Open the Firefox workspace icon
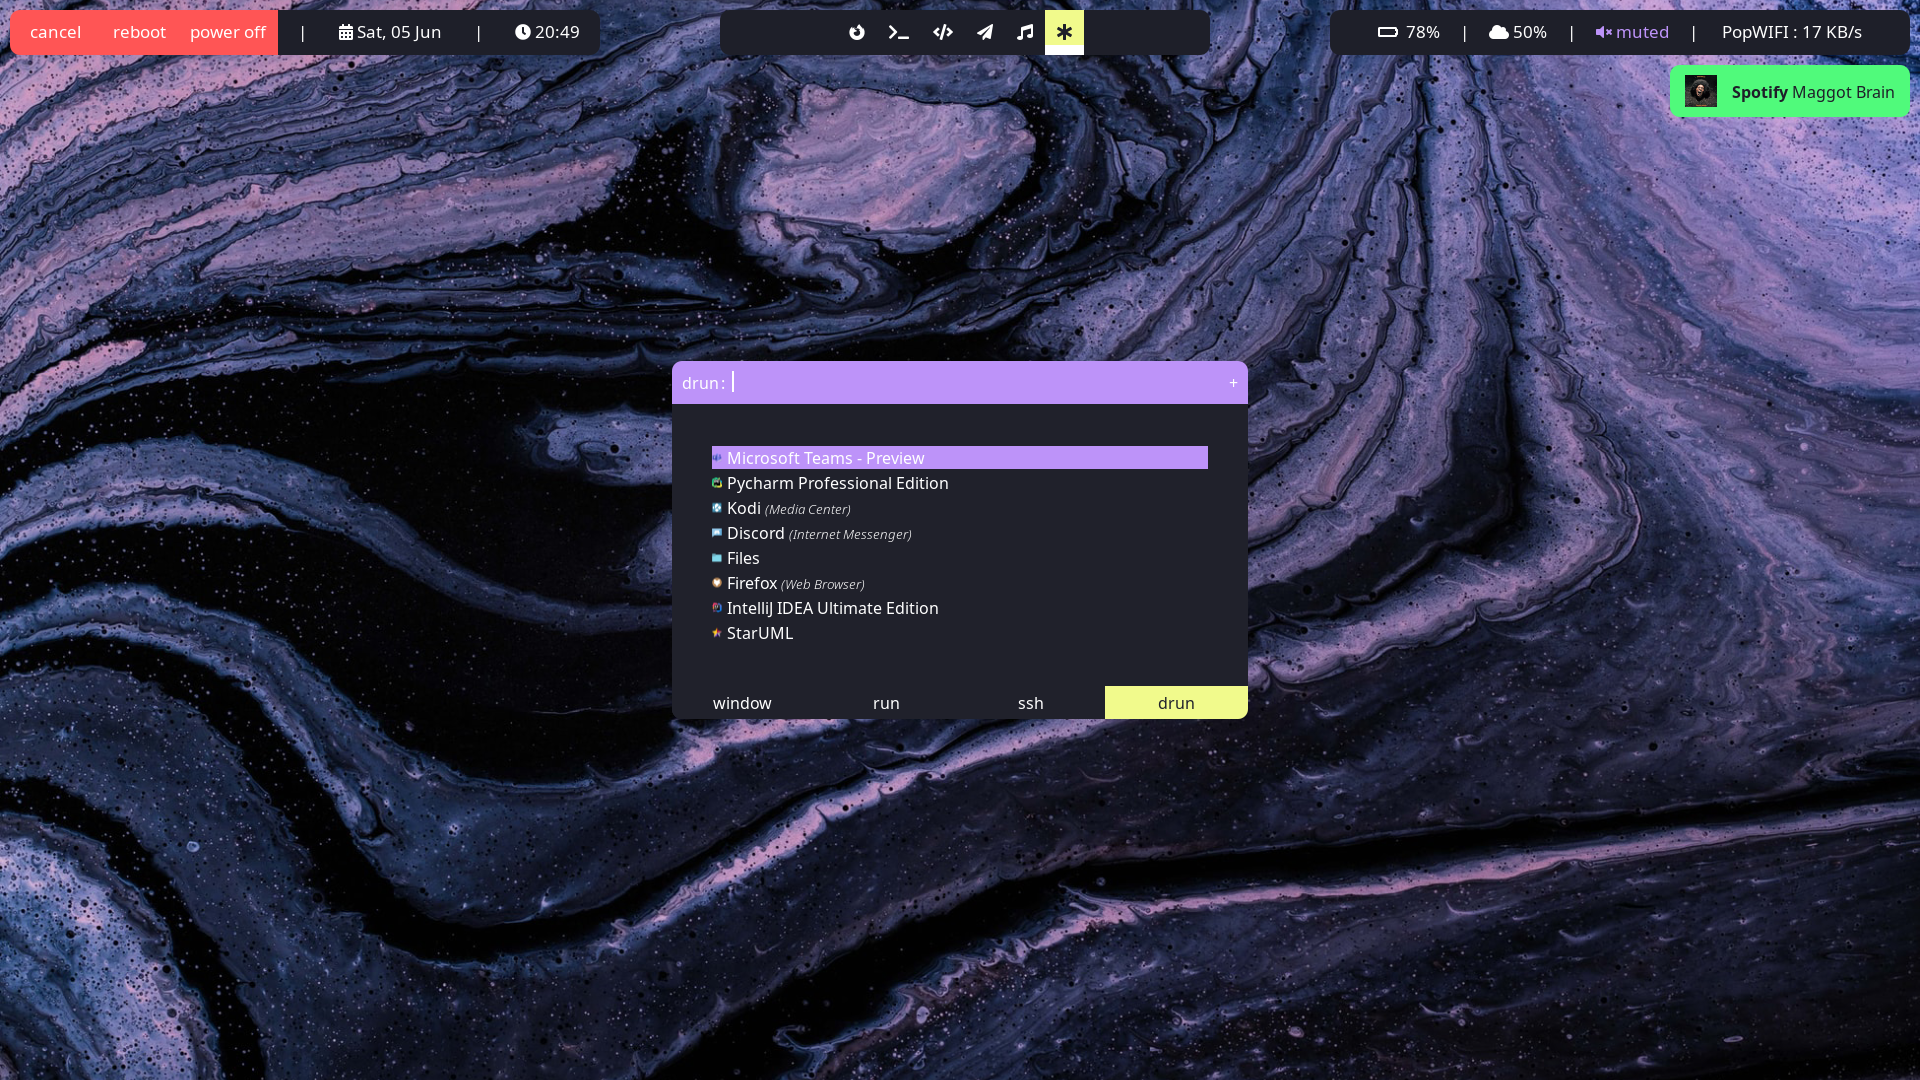Image resolution: width=1920 pixels, height=1080 pixels. point(857,32)
